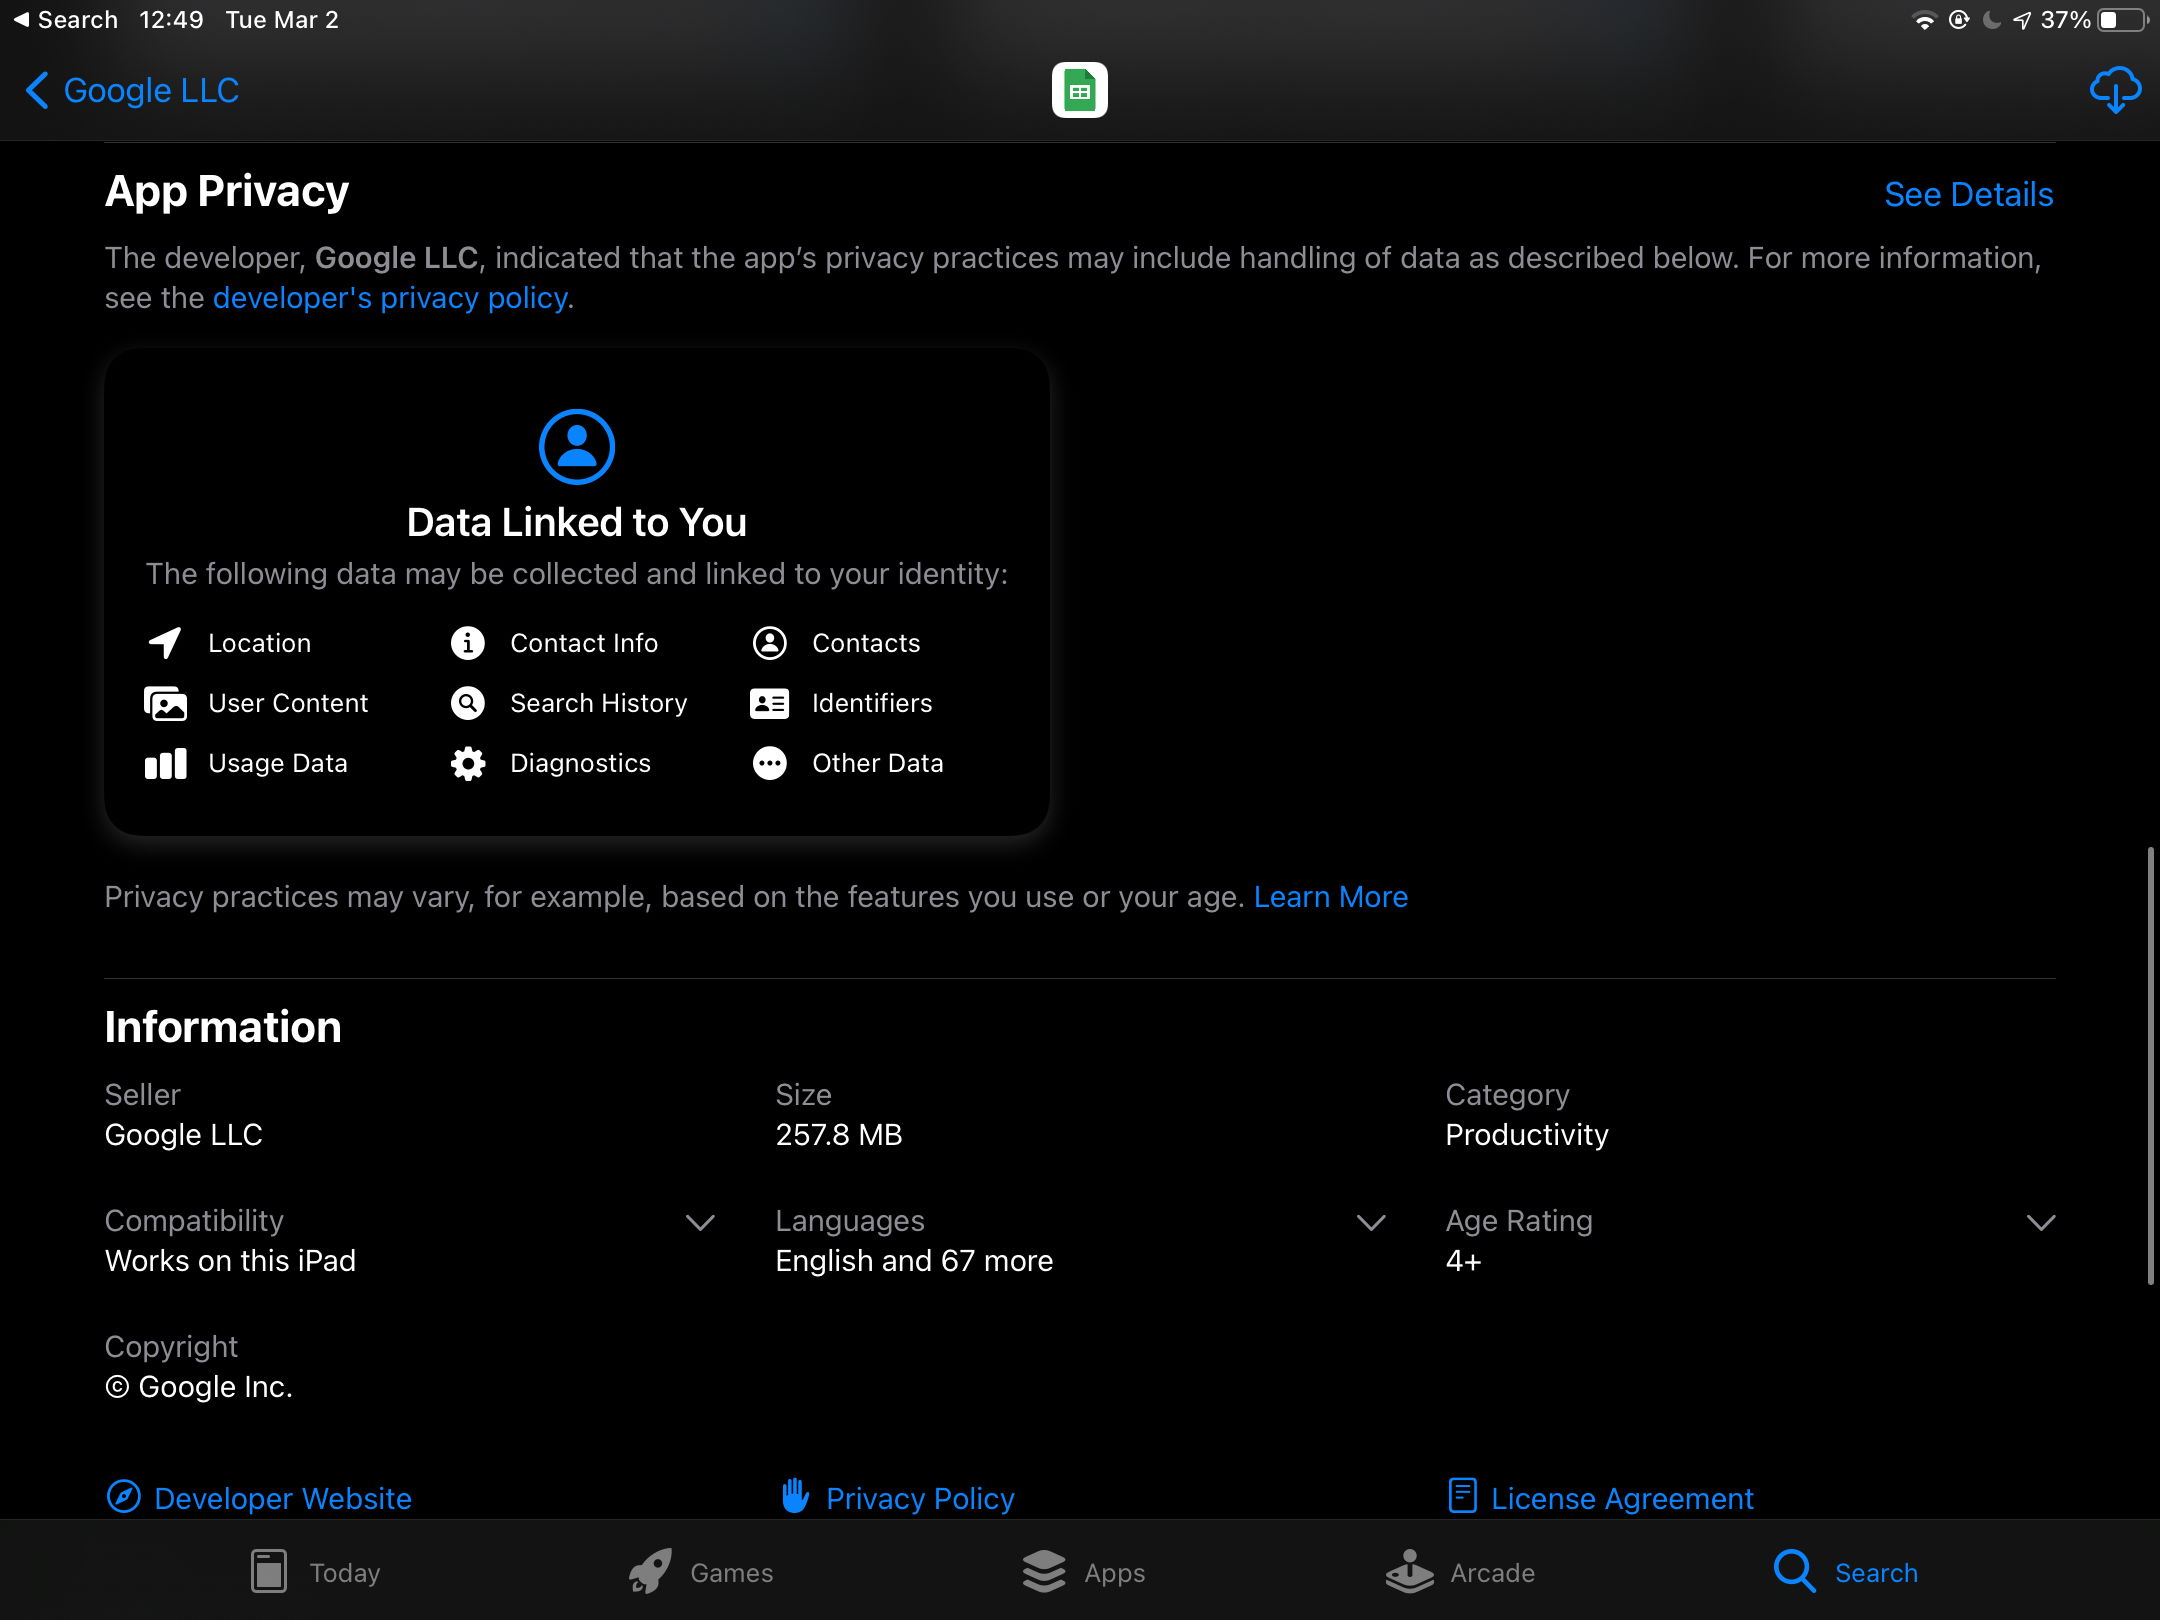Tap the '© Google Inc.' copyright text

click(x=198, y=1387)
